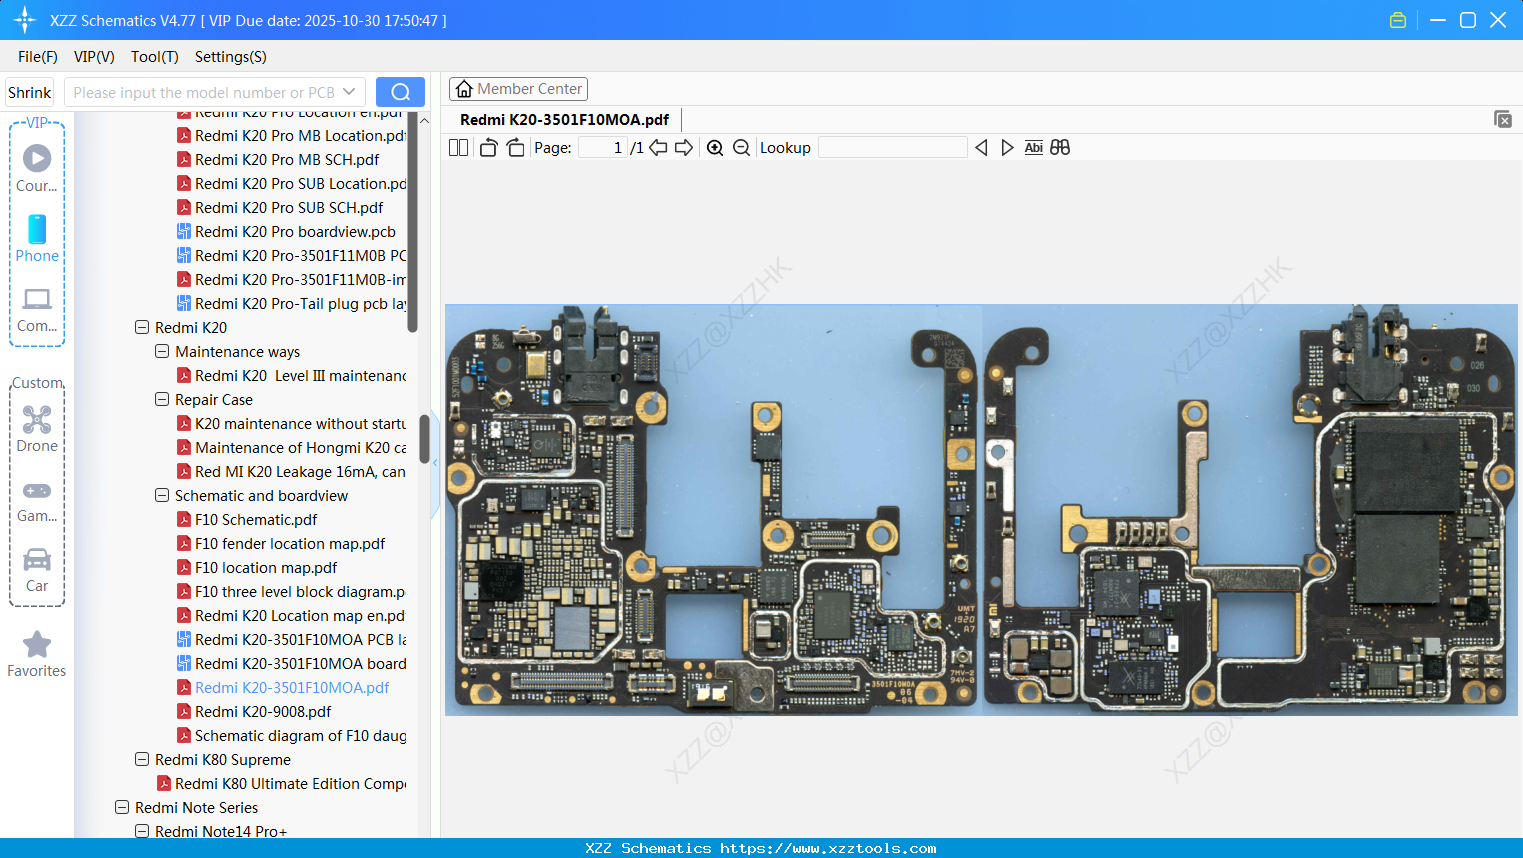1523x858 pixels.
Task: Open the model number dropdown arrow
Action: click(349, 92)
